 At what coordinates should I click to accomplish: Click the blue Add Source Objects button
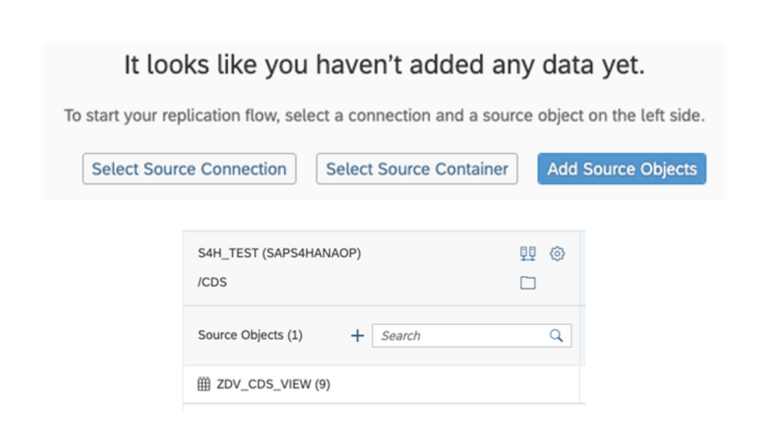coord(622,168)
